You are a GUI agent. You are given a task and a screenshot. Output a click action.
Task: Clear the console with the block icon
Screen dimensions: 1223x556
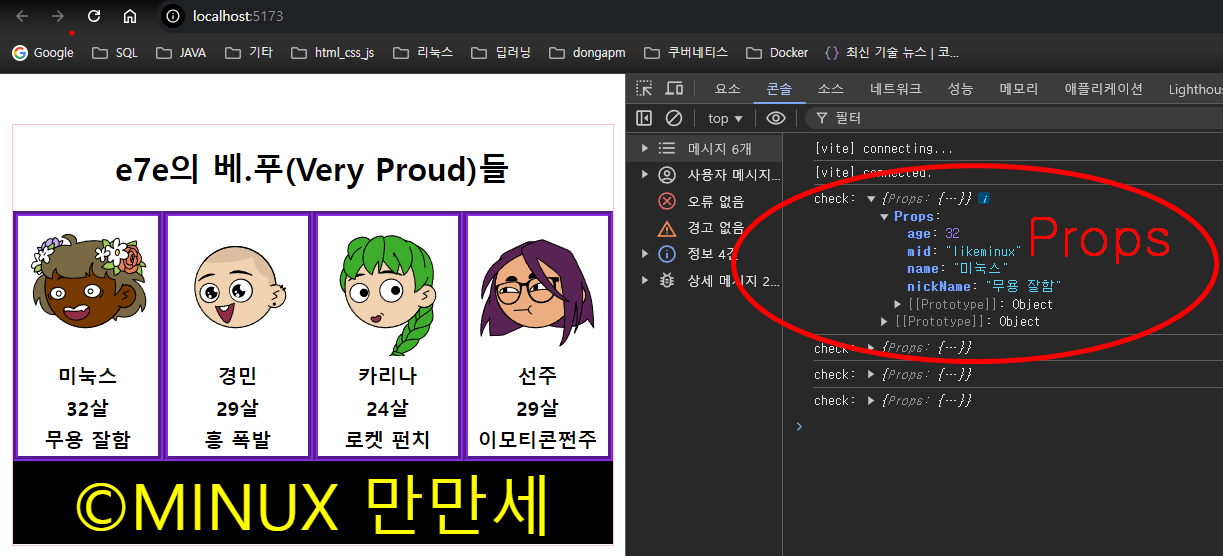coord(674,118)
